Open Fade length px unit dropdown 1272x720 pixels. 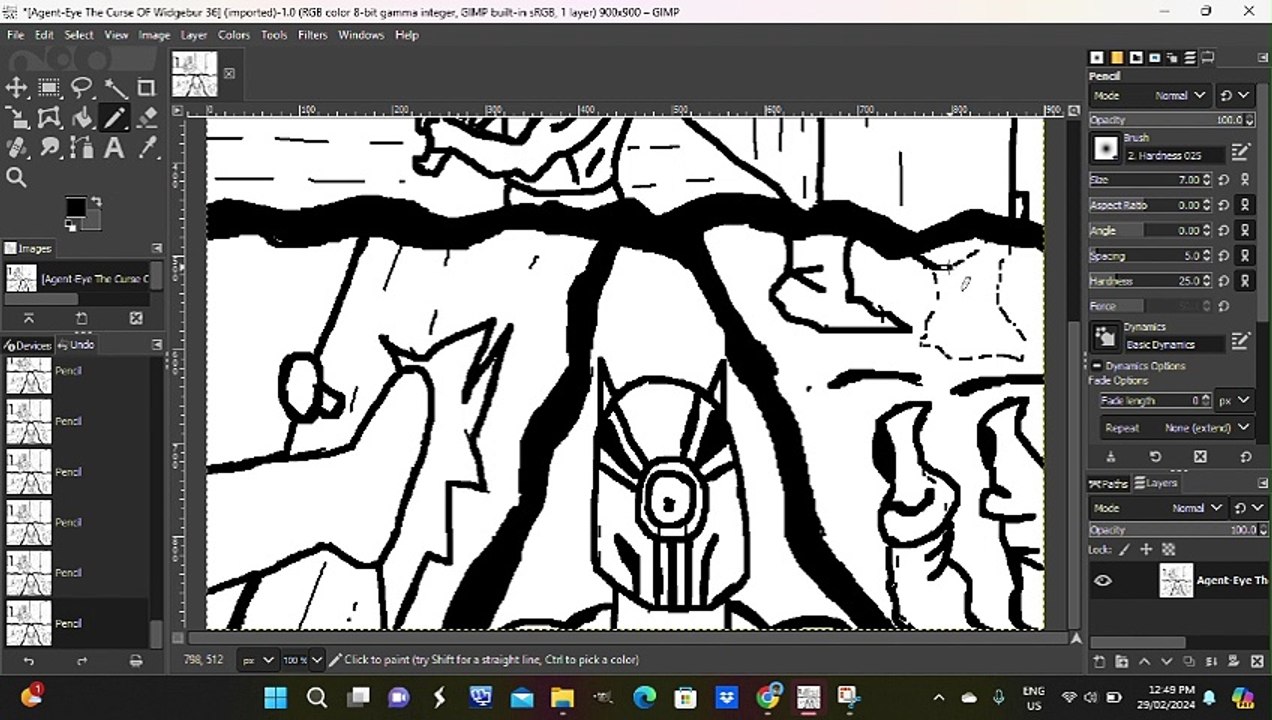1234,400
